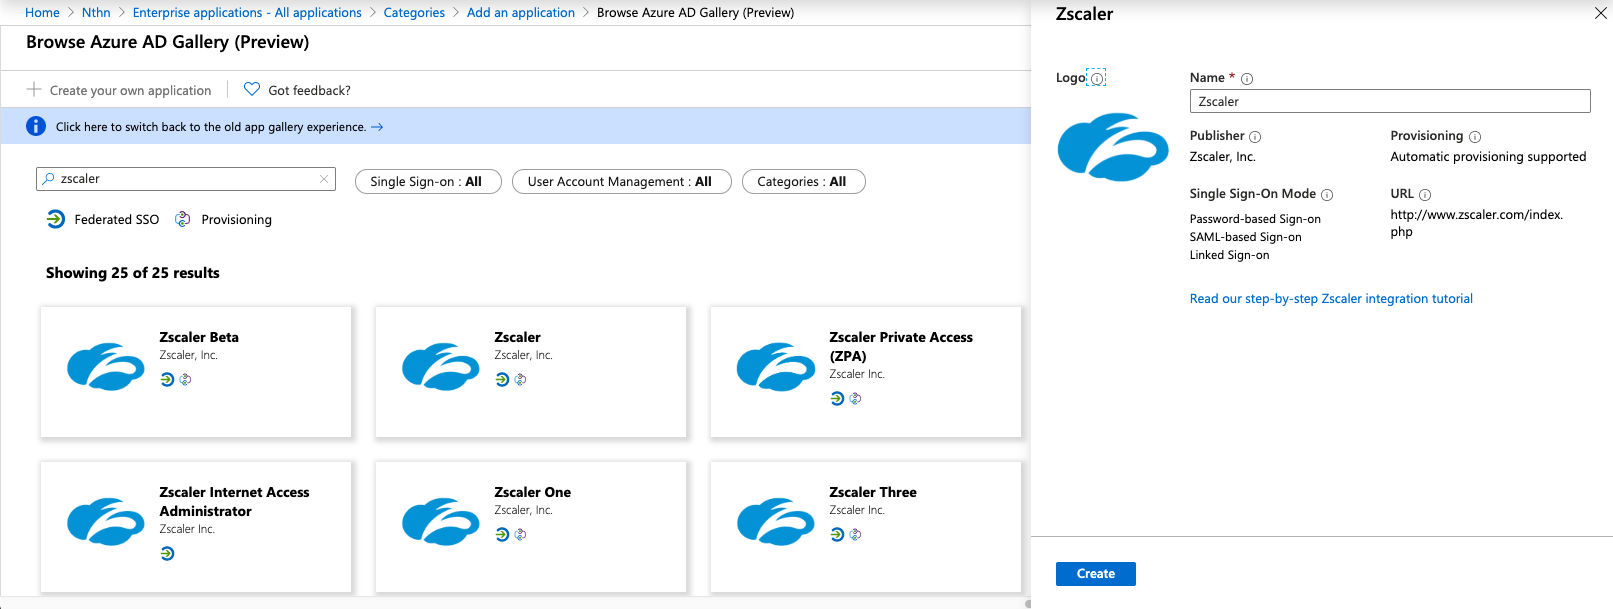This screenshot has height=609, width=1613.
Task: Go to Enterprise applications breadcrumb
Action: pyautogui.click(x=247, y=13)
